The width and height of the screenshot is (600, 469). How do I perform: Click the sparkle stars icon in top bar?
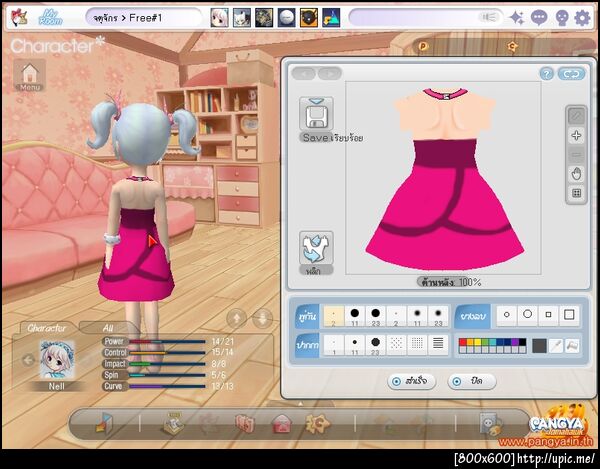[x=517, y=18]
